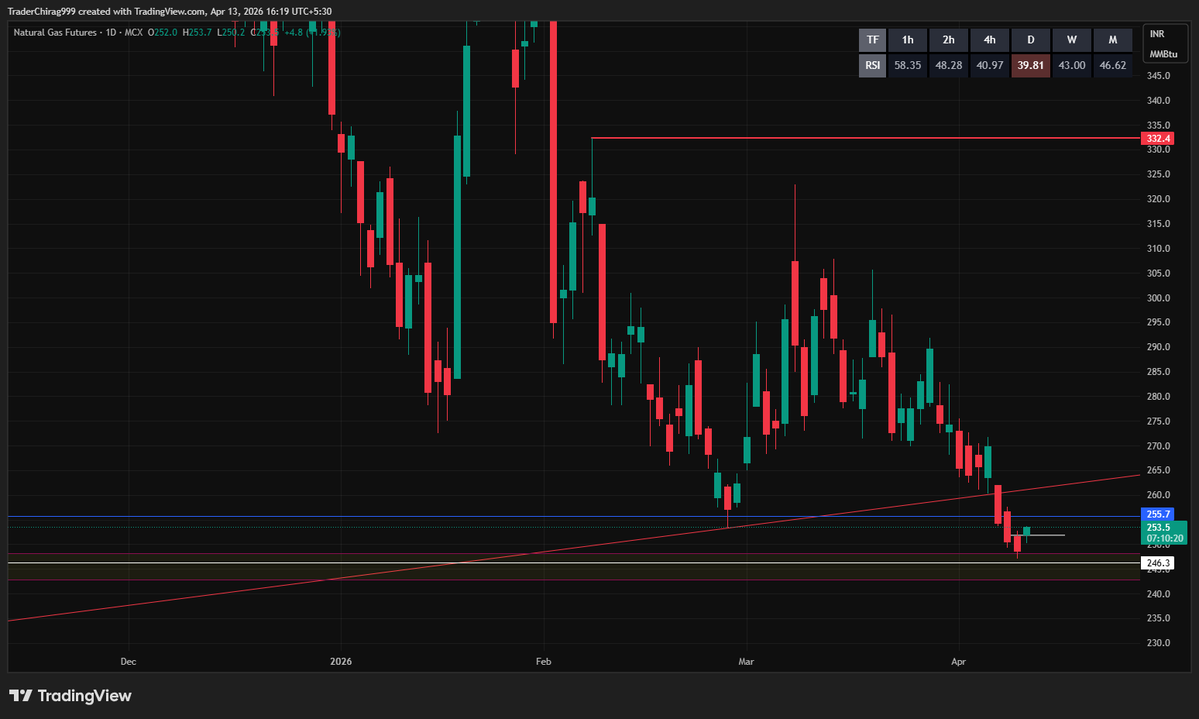This screenshot has height=719, width=1199.
Task: Click the 246.3 price label
Action: tap(1158, 562)
